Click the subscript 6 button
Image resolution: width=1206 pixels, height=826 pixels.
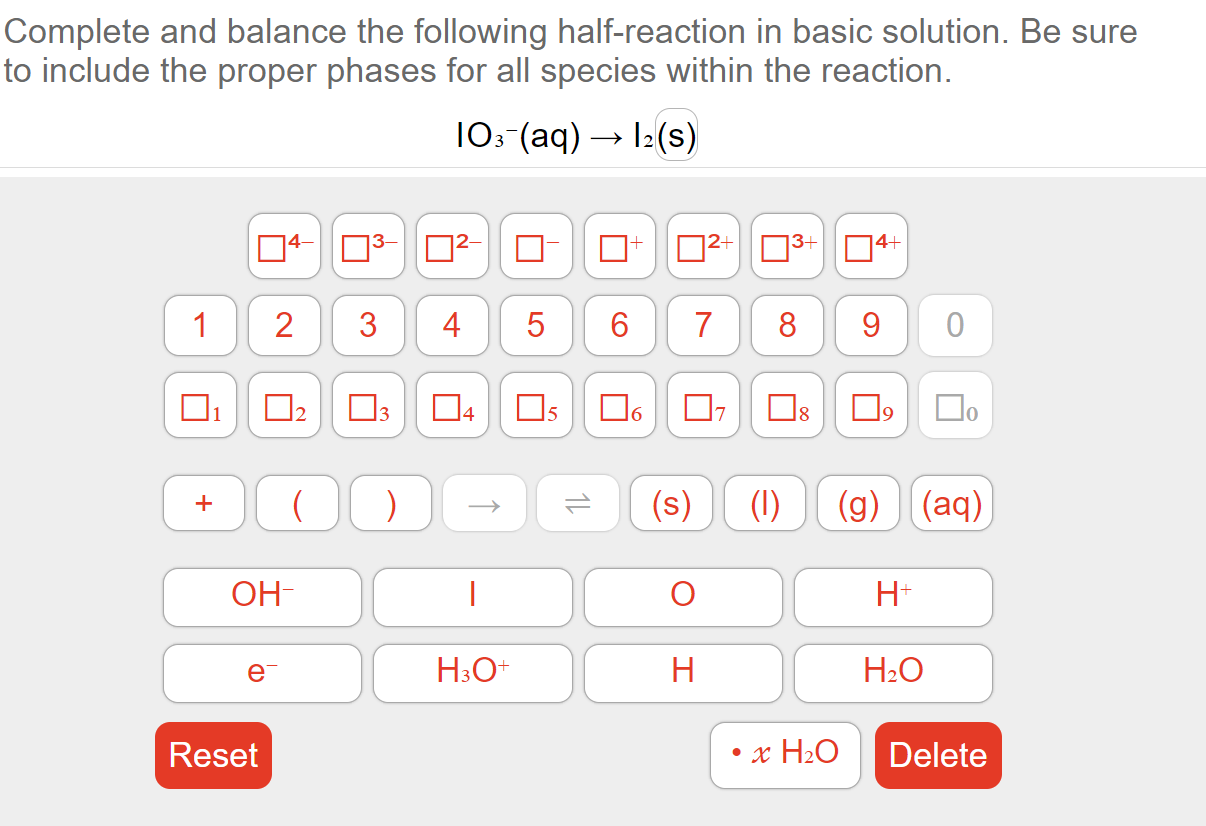pos(619,405)
